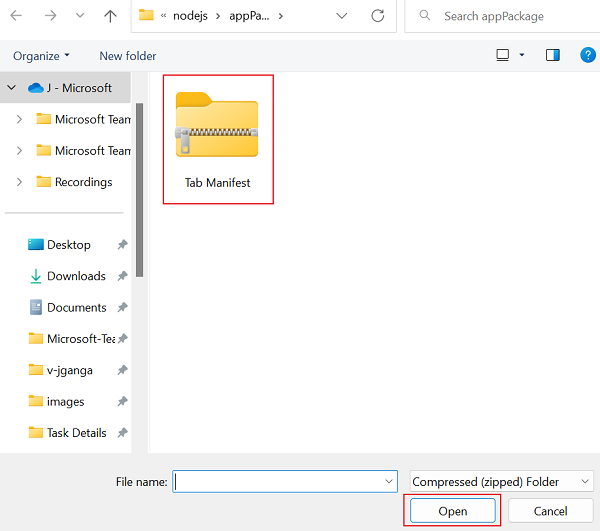The image size is (600, 531).
Task: Click the pin icon beside Documents
Action: pos(122,307)
